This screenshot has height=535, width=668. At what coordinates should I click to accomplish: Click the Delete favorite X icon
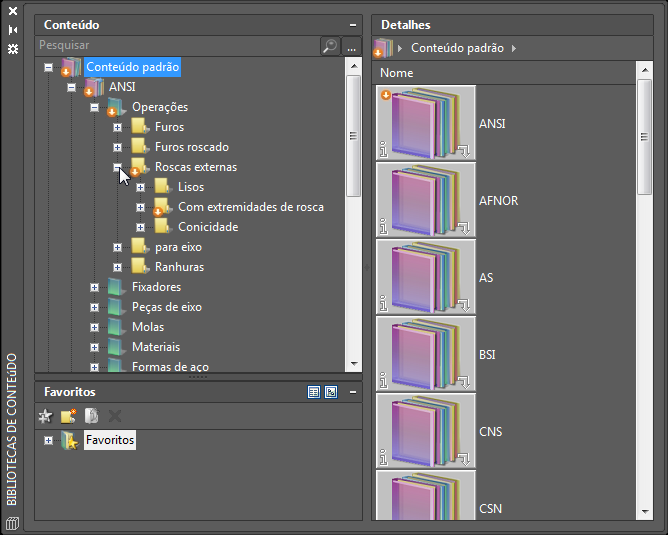(x=115, y=416)
